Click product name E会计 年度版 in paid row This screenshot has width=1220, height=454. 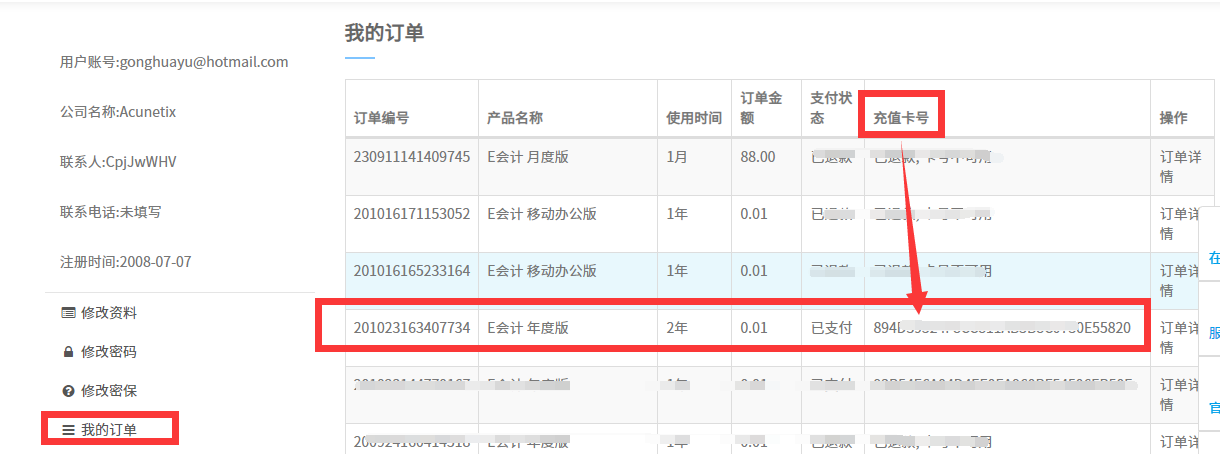tap(528, 327)
